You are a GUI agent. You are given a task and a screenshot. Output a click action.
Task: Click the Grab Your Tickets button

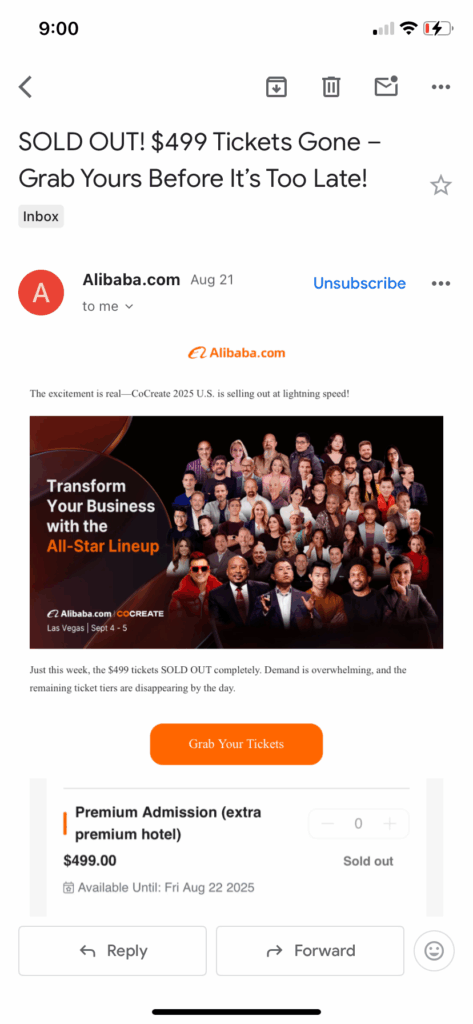click(236, 744)
